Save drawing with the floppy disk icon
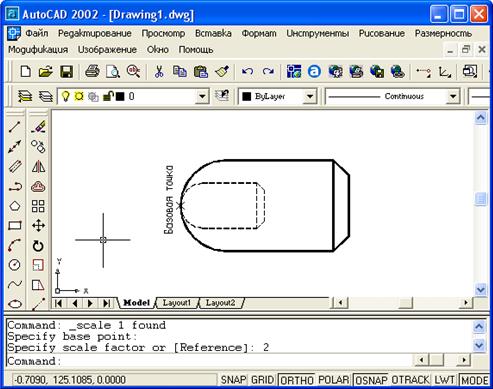The width and height of the screenshot is (493, 389). coord(66,72)
